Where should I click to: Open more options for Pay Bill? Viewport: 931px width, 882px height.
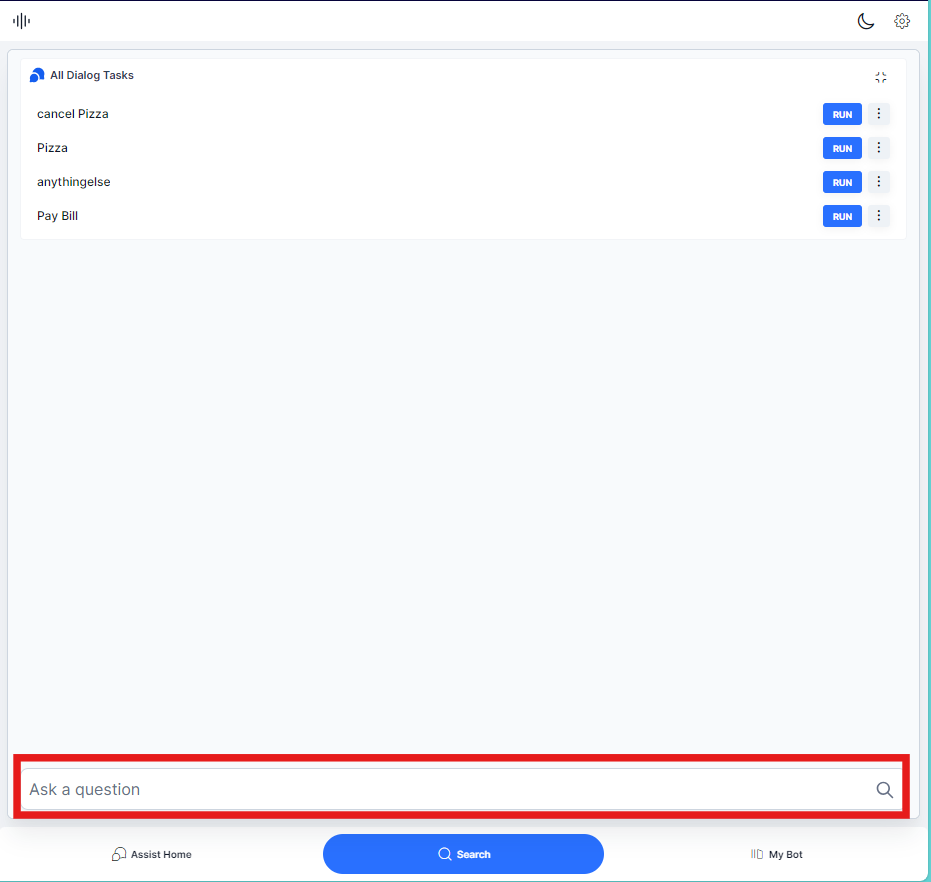879,216
